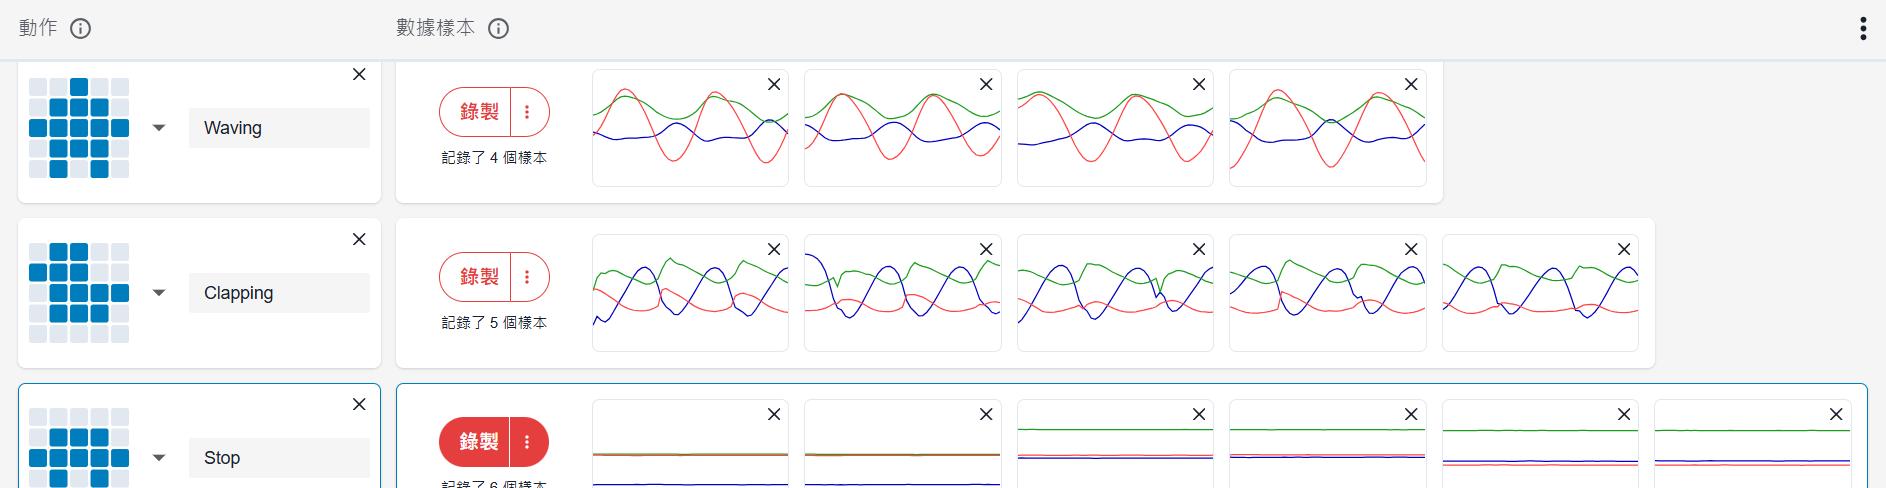Expand the Stop icon dropdown arrow
Screen dimensions: 1886x488
tap(159, 458)
